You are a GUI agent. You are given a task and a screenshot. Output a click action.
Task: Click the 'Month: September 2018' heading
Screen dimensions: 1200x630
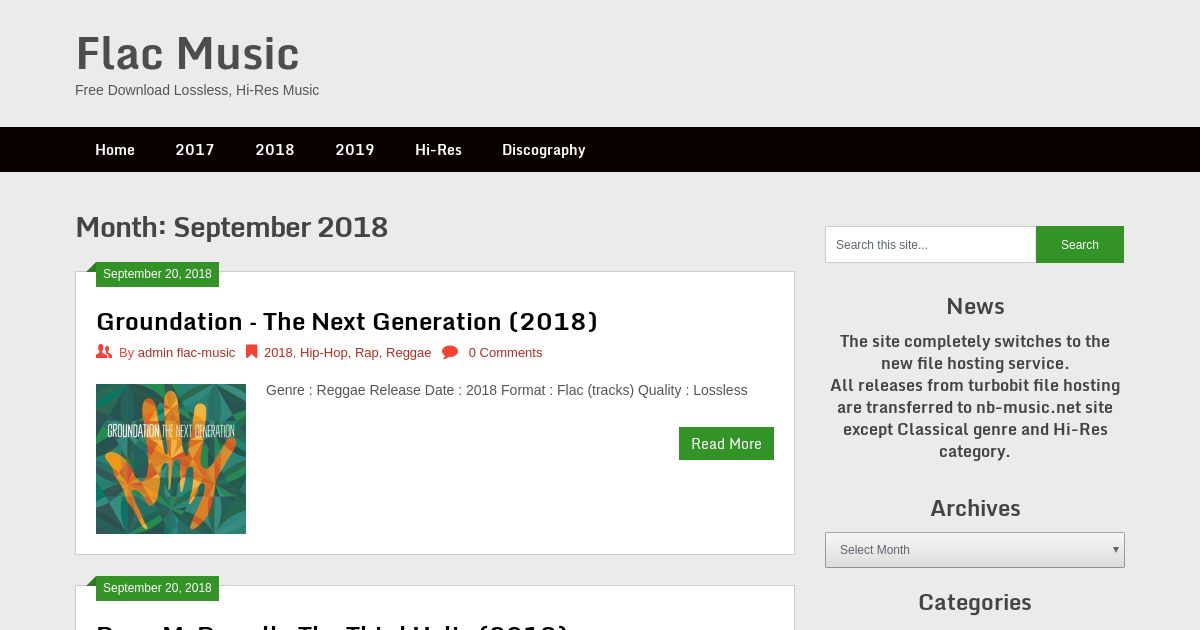tap(231, 227)
